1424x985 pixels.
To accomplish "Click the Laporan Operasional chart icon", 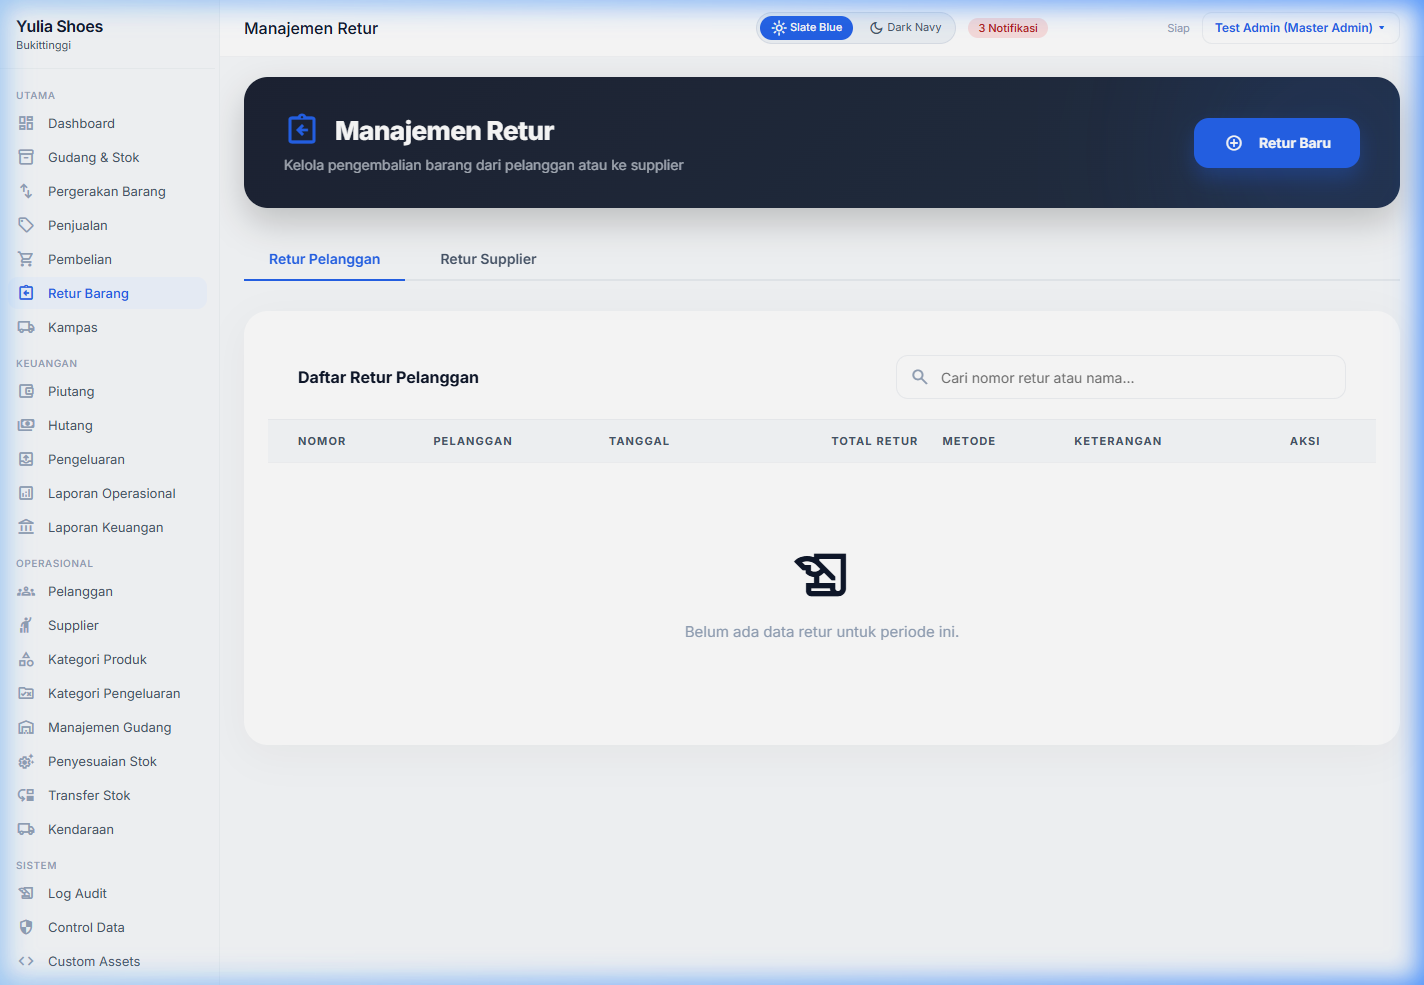I will click(26, 493).
